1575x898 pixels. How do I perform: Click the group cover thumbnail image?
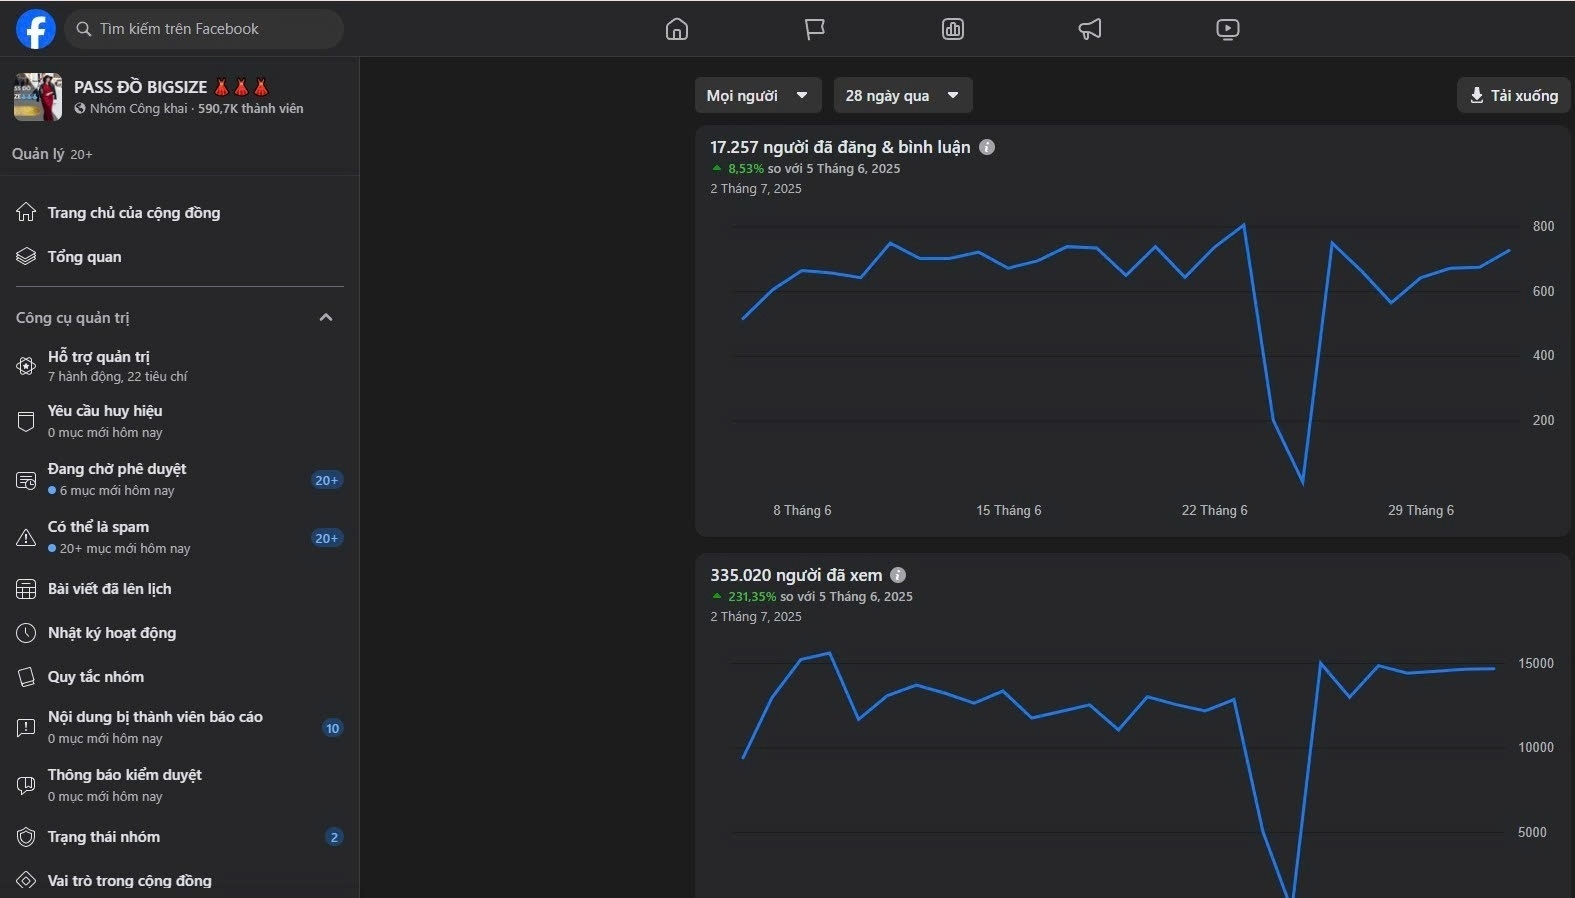(38, 96)
